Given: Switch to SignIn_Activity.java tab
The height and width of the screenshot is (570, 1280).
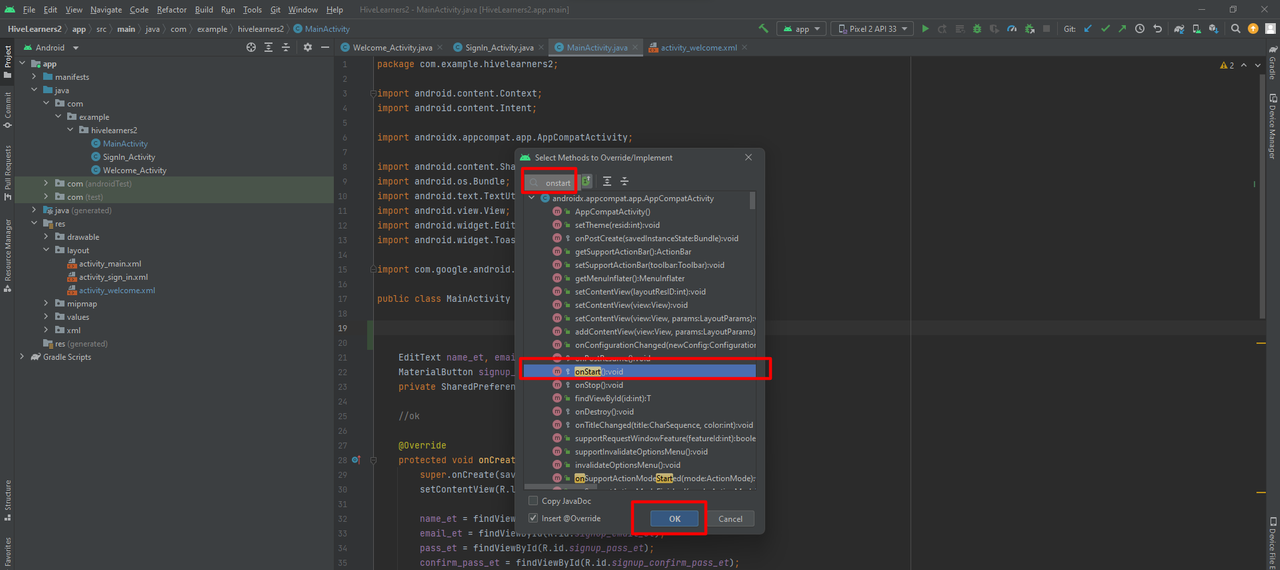Looking at the screenshot, I should pyautogui.click(x=500, y=47).
